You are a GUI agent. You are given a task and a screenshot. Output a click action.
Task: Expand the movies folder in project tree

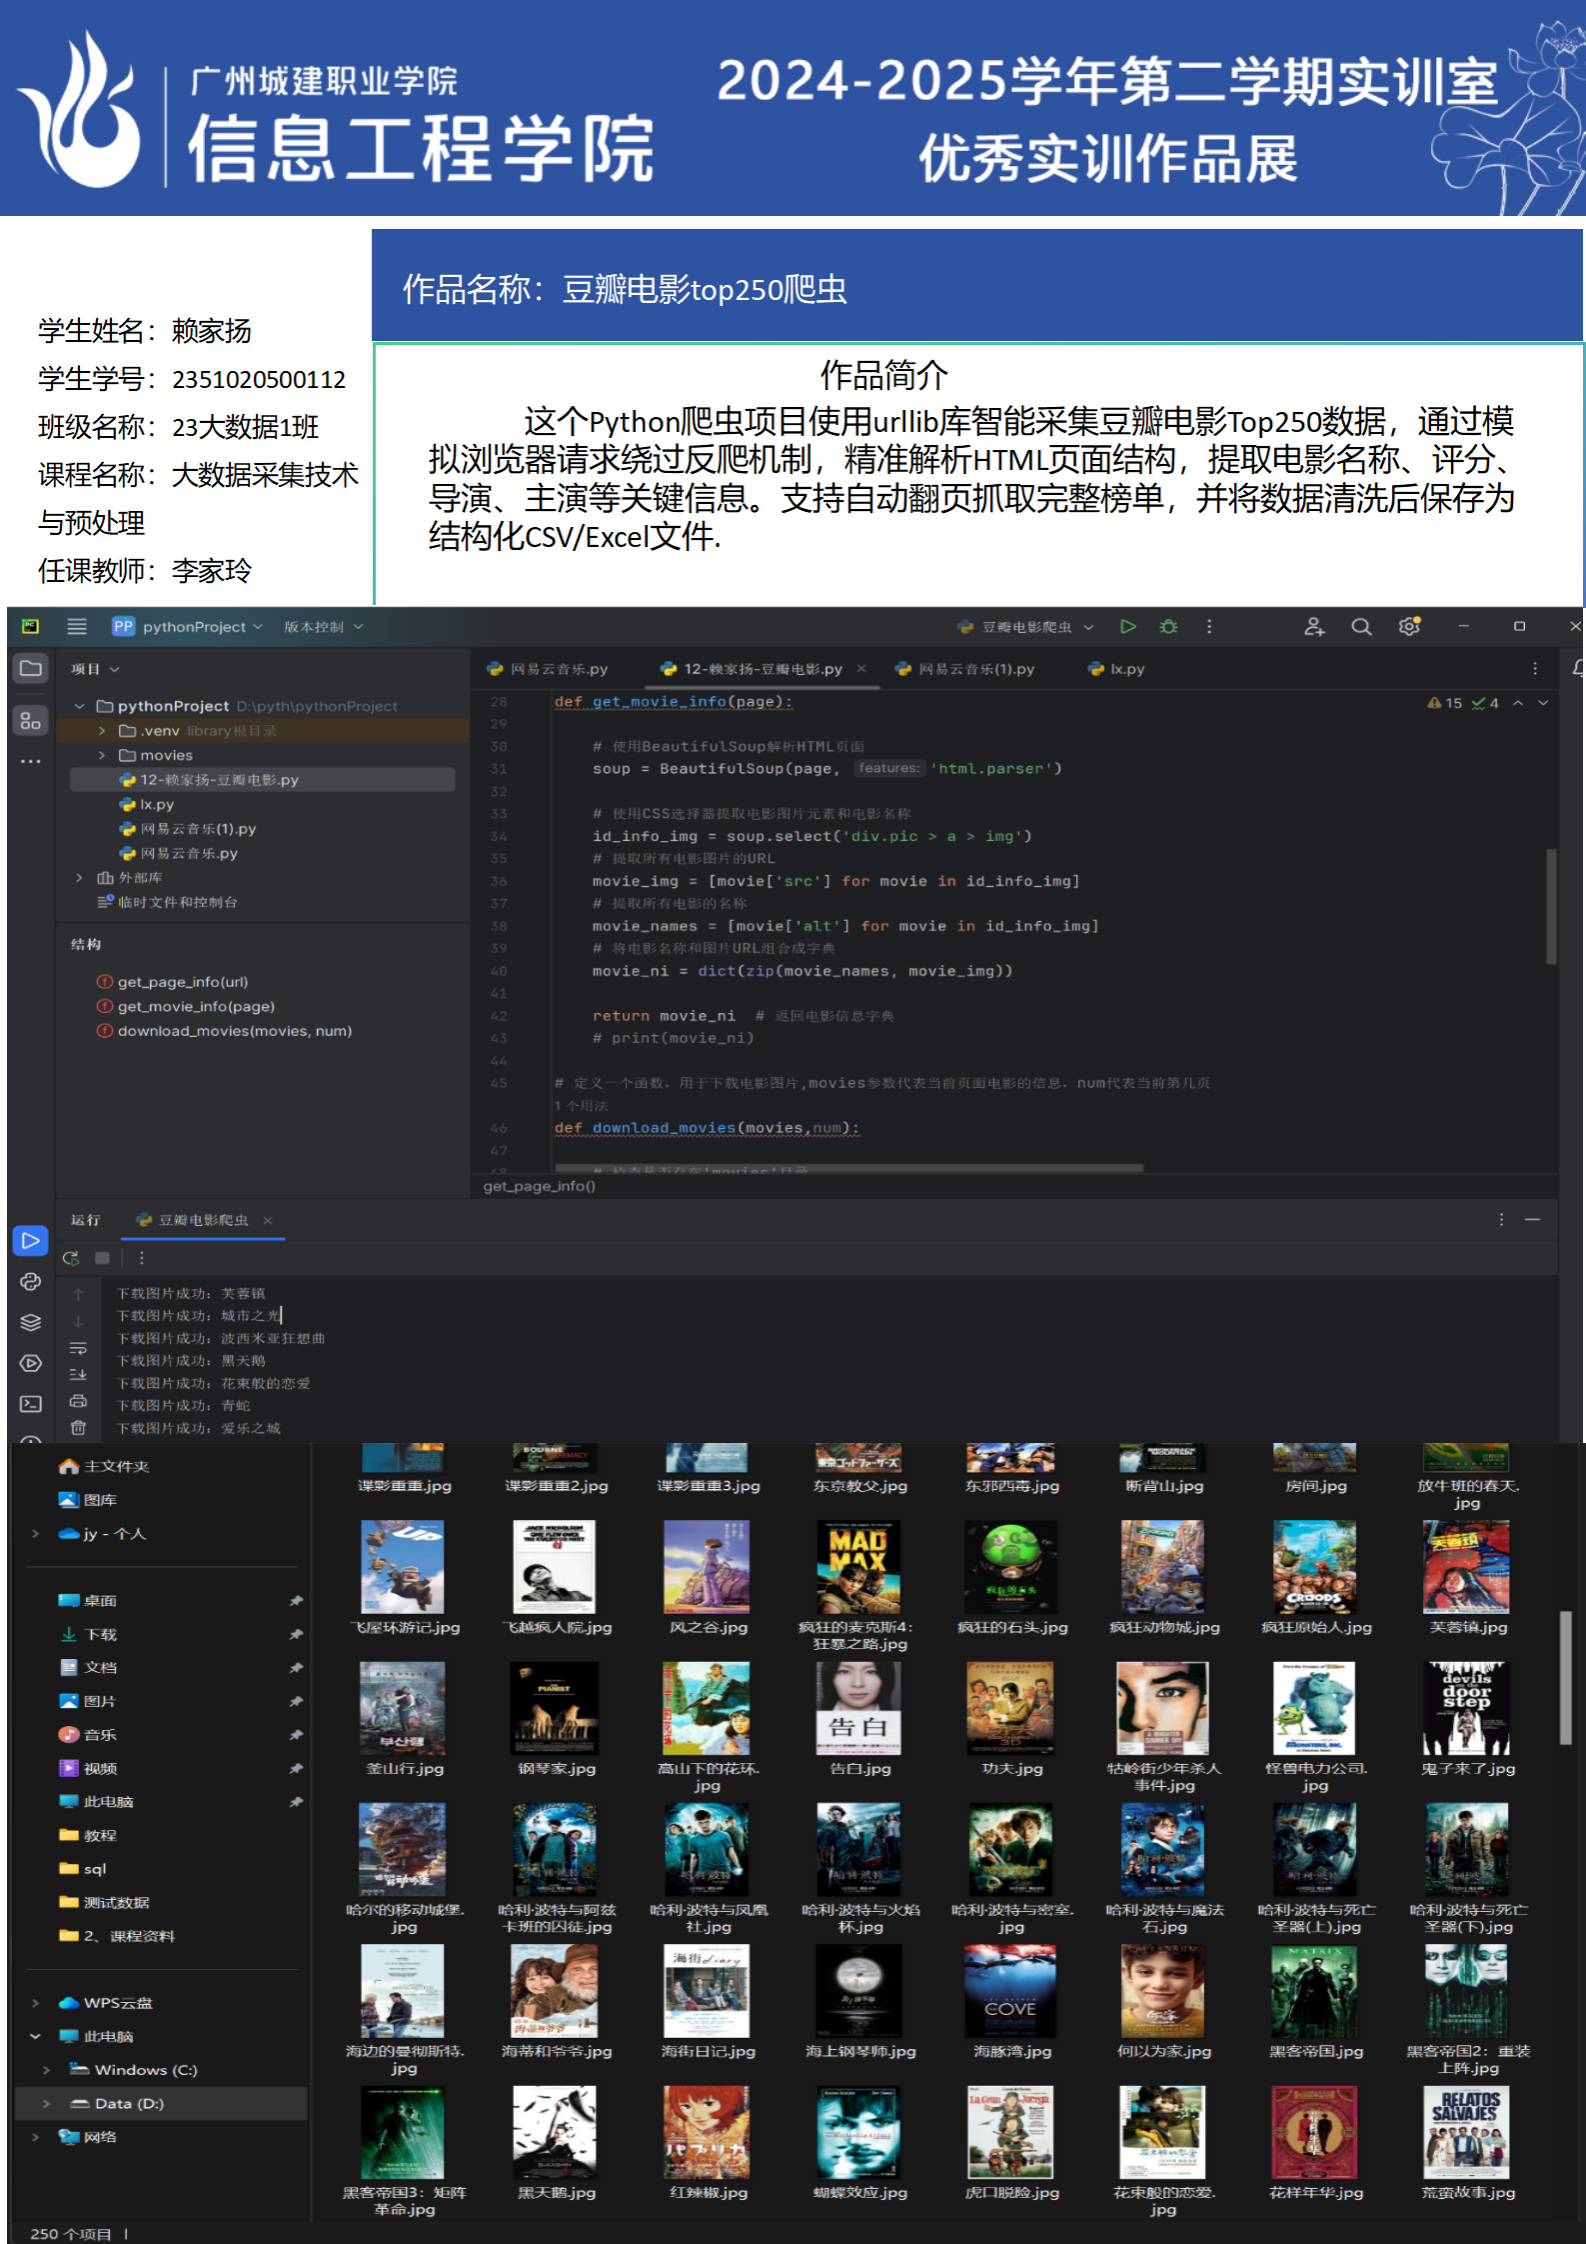point(102,755)
